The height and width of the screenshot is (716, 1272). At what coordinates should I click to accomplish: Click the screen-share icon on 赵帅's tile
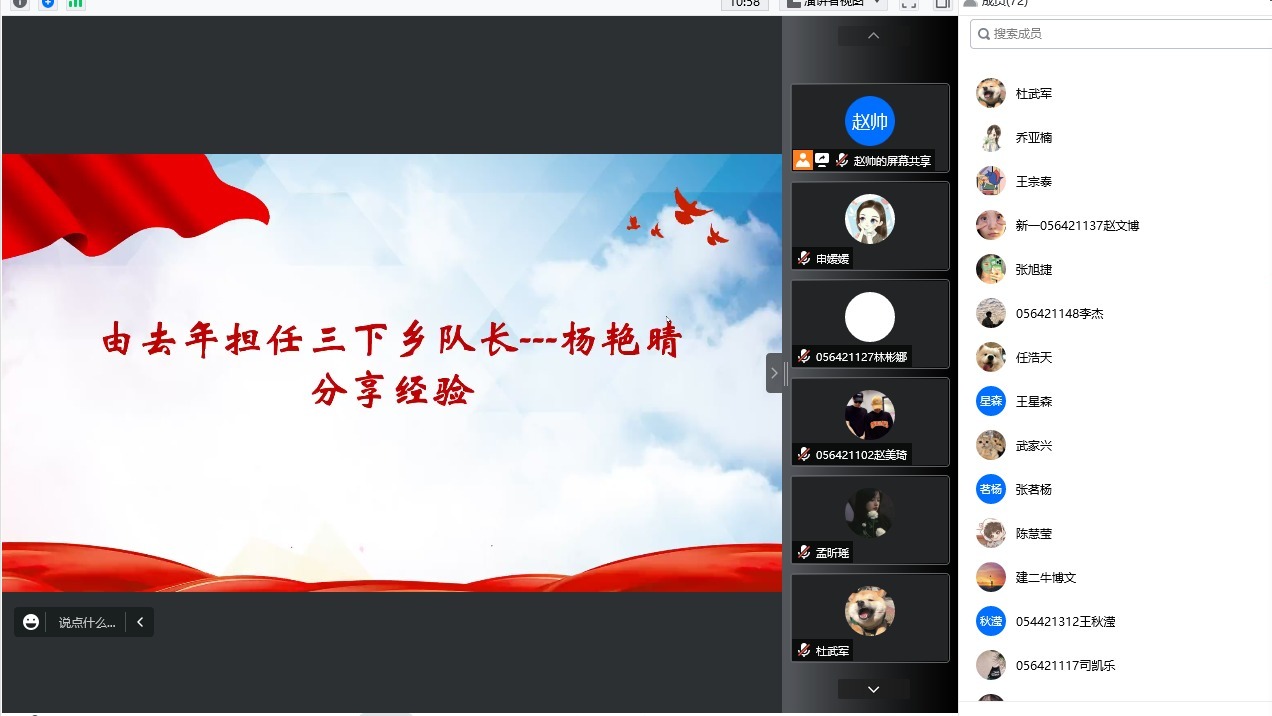pos(822,160)
